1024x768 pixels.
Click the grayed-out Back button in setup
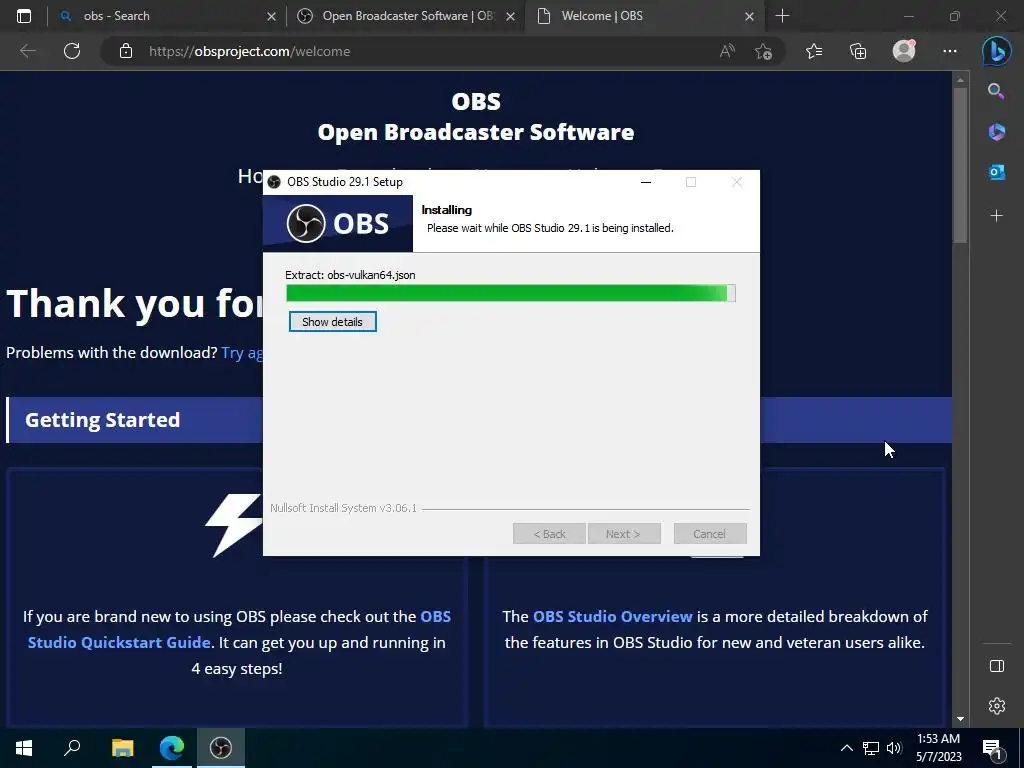pyautogui.click(x=549, y=534)
